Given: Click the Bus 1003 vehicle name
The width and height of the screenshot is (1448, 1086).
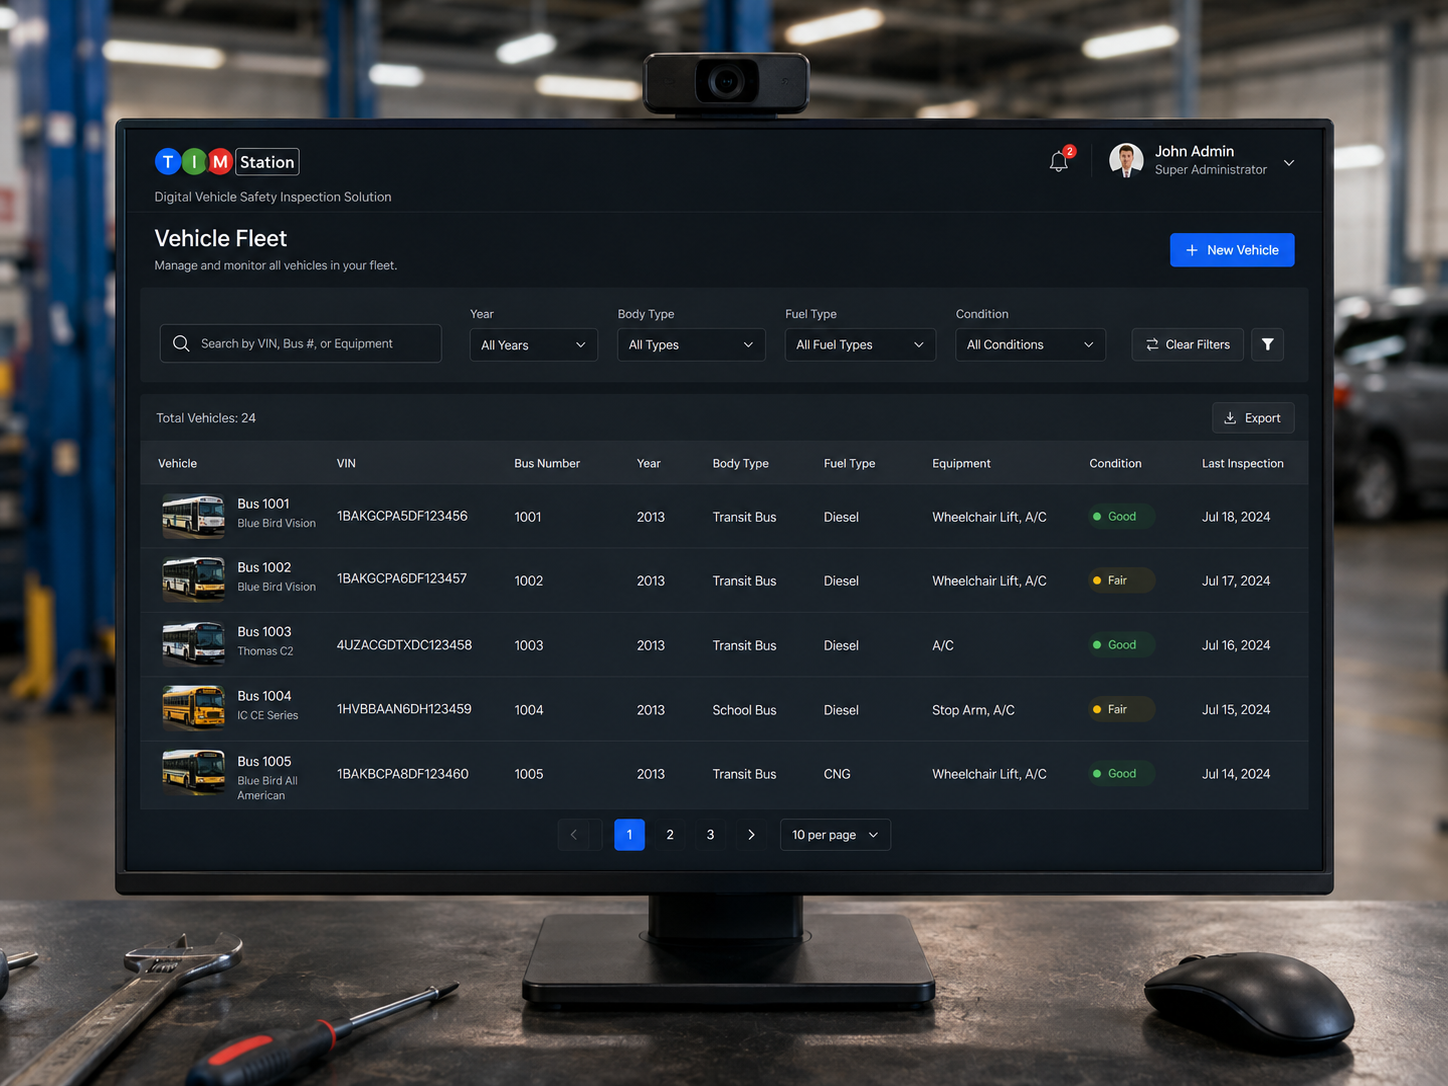Looking at the screenshot, I should [264, 632].
